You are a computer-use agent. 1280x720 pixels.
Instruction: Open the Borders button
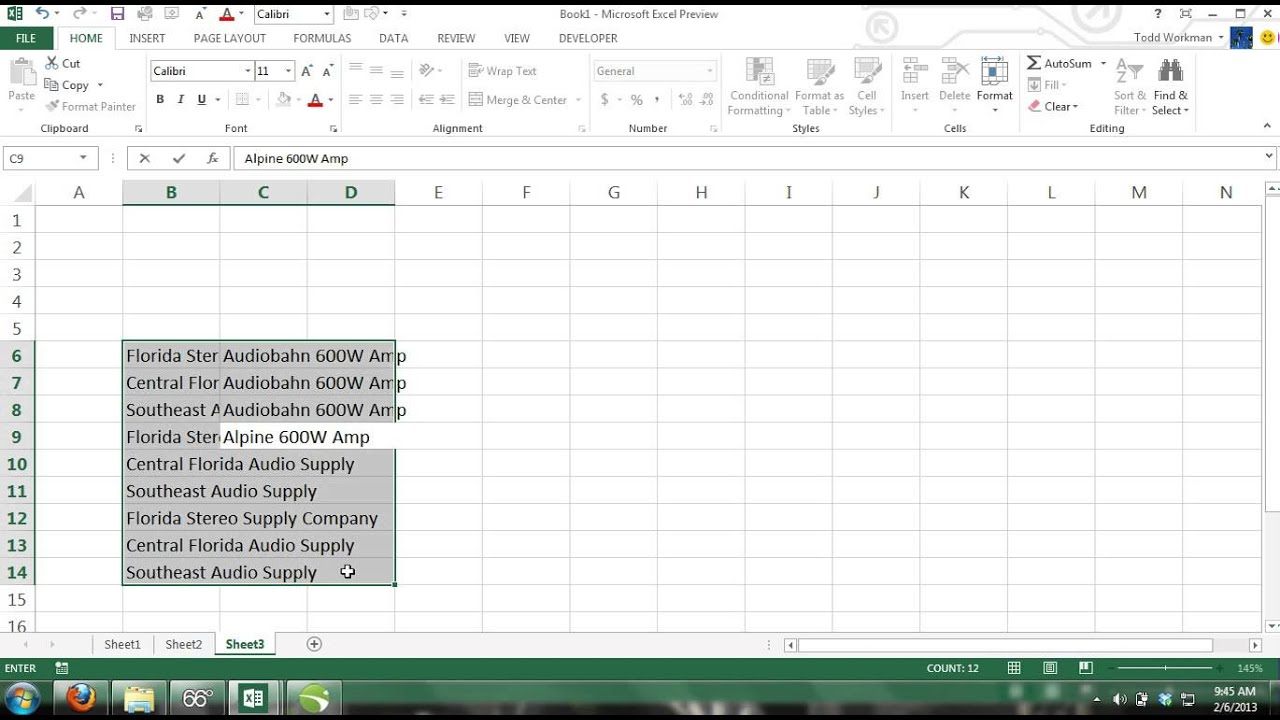[241, 100]
